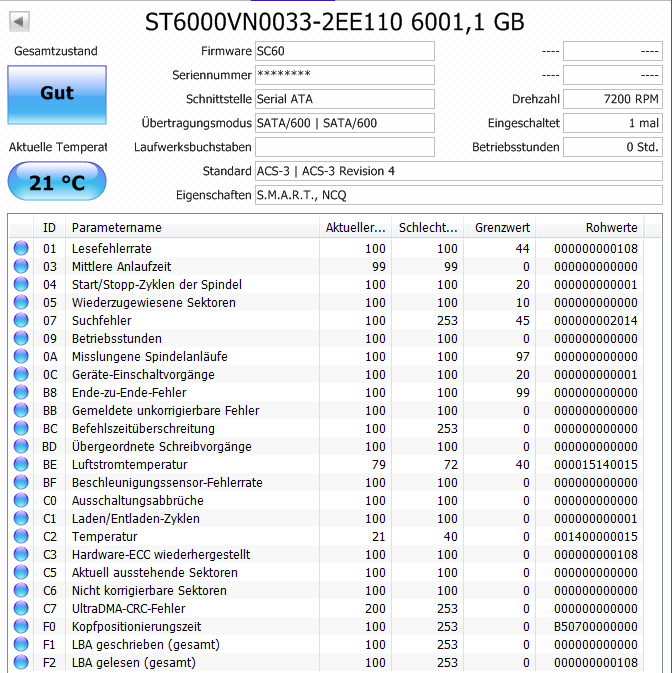
Task: Sort by the Rohwerte column header
Action: [x=590, y=227]
